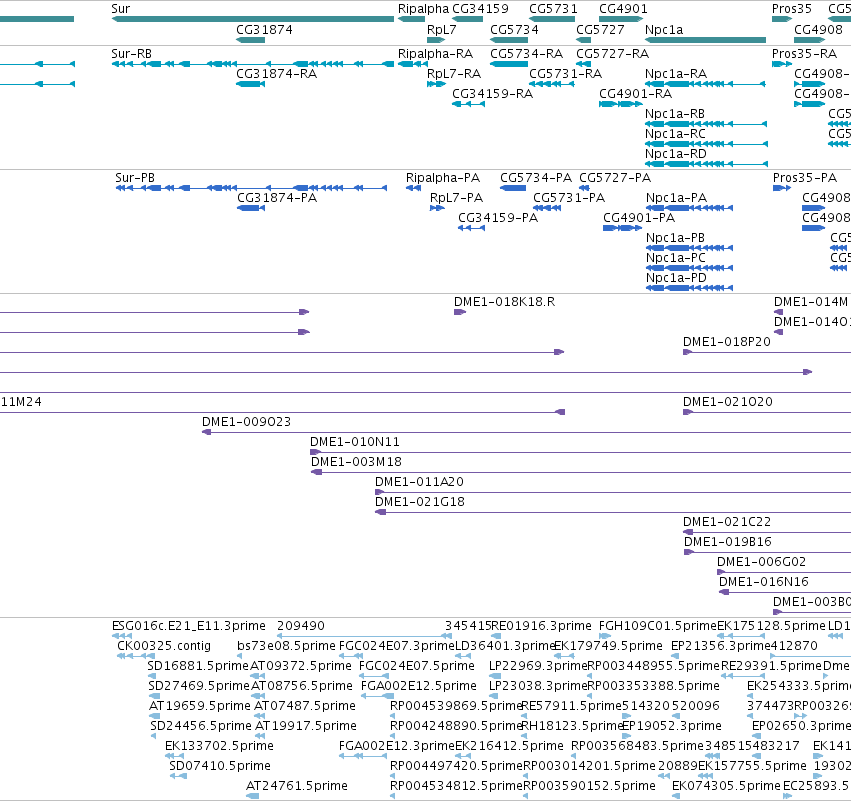Select BAC clone DME1-010N11
This screenshot has width=851, height=801.
pyautogui.click(x=580, y=452)
